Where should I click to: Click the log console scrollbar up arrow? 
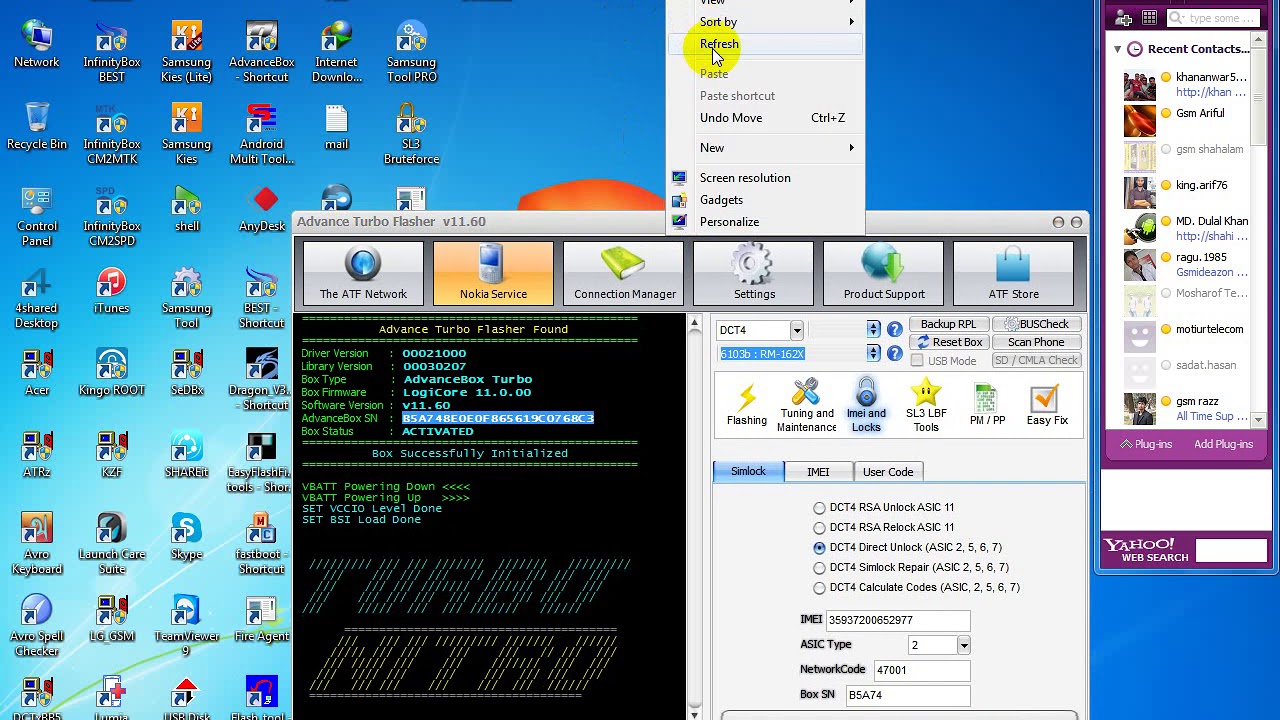pyautogui.click(x=694, y=323)
